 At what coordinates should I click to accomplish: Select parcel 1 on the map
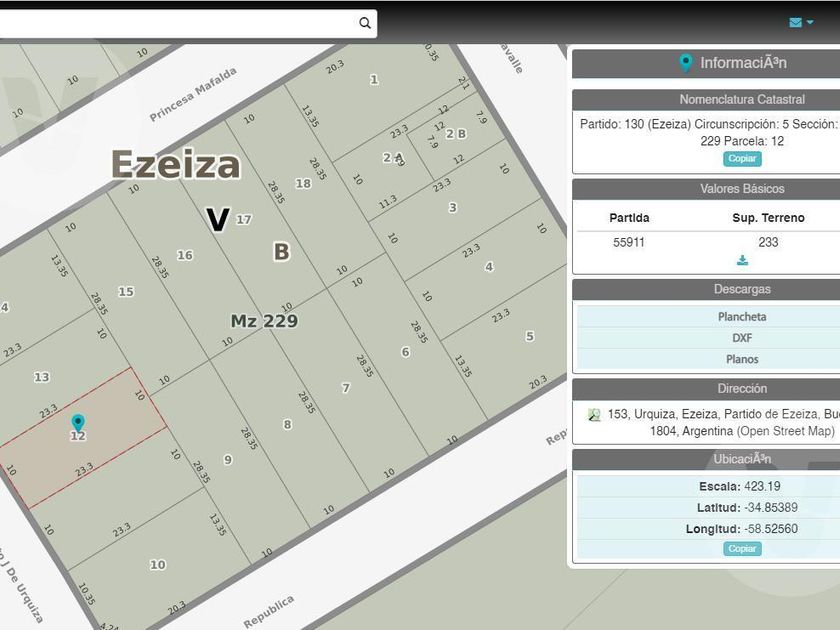coord(374,80)
